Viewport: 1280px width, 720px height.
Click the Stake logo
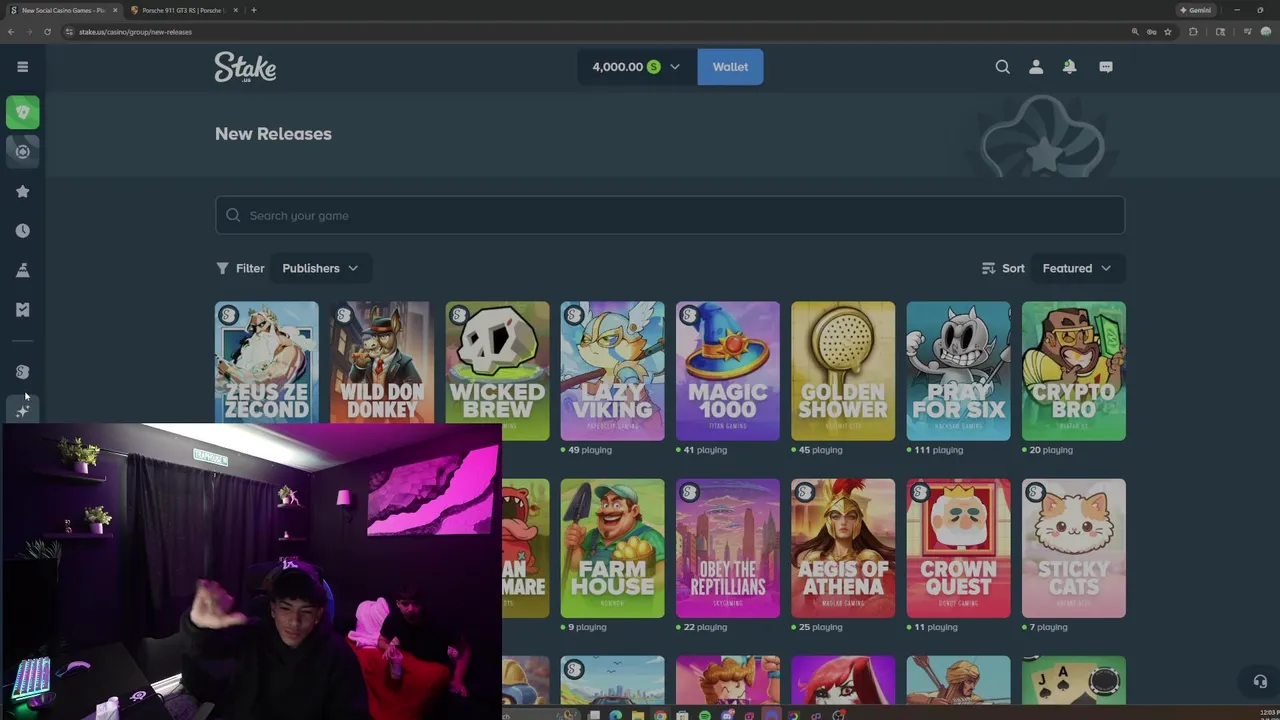[x=245, y=67]
